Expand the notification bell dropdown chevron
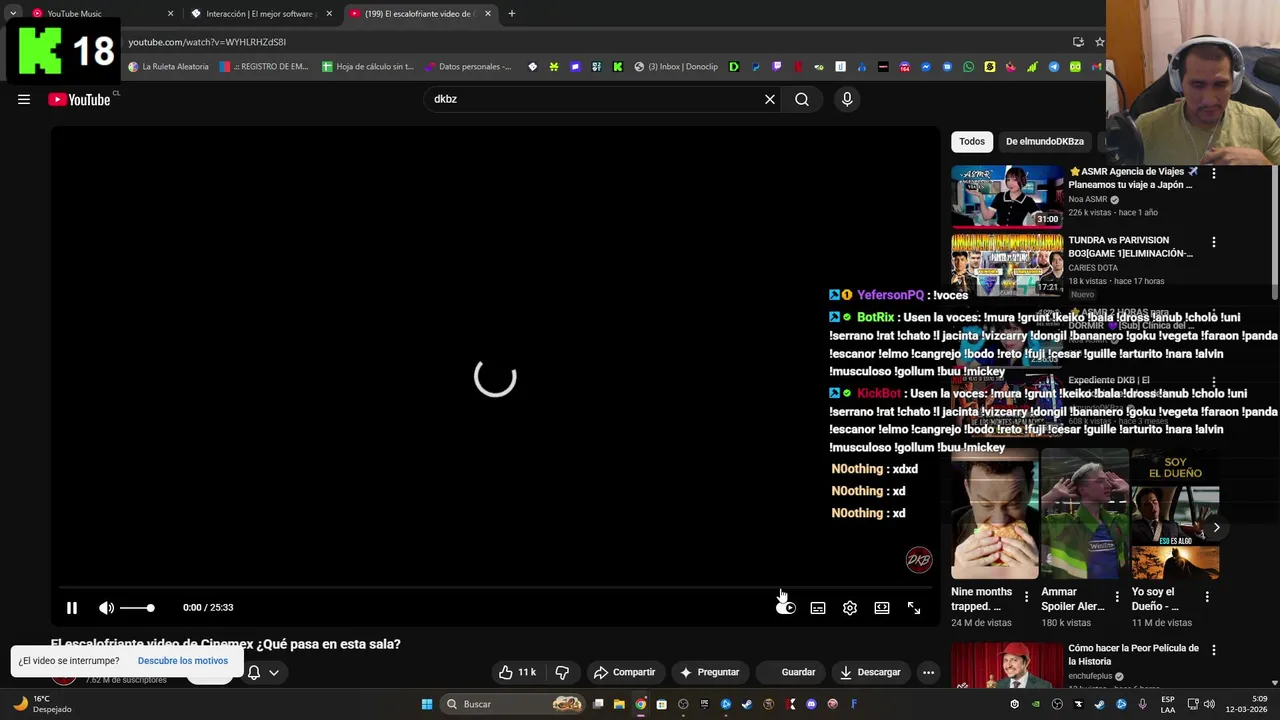 point(273,673)
